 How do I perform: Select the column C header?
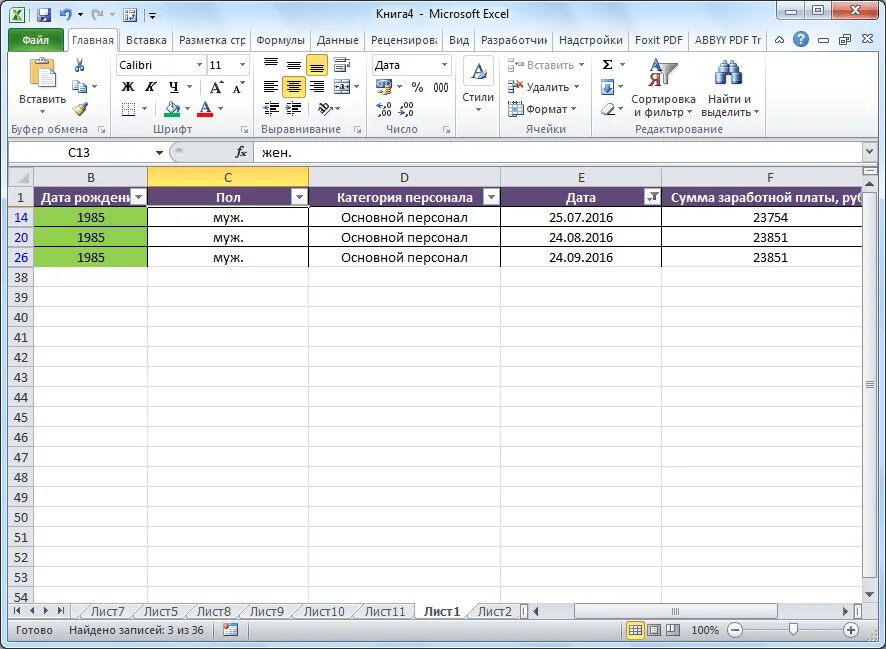click(228, 177)
